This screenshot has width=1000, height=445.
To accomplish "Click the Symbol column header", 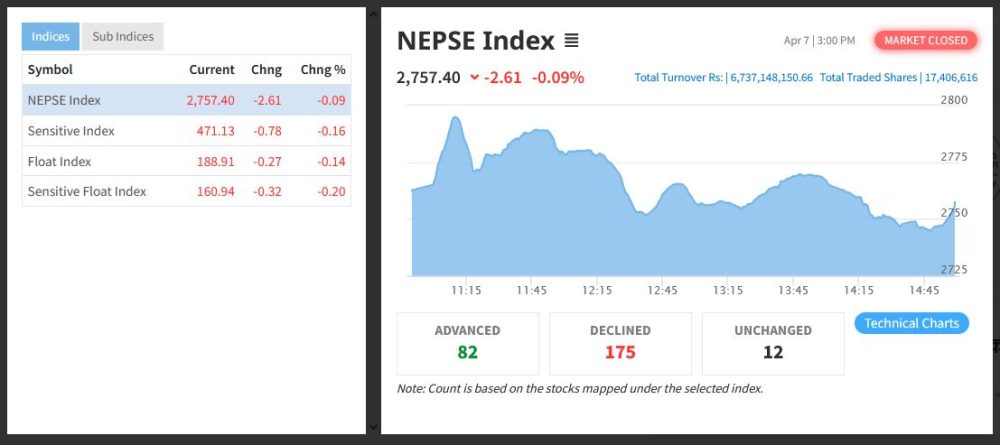I will (50, 70).
